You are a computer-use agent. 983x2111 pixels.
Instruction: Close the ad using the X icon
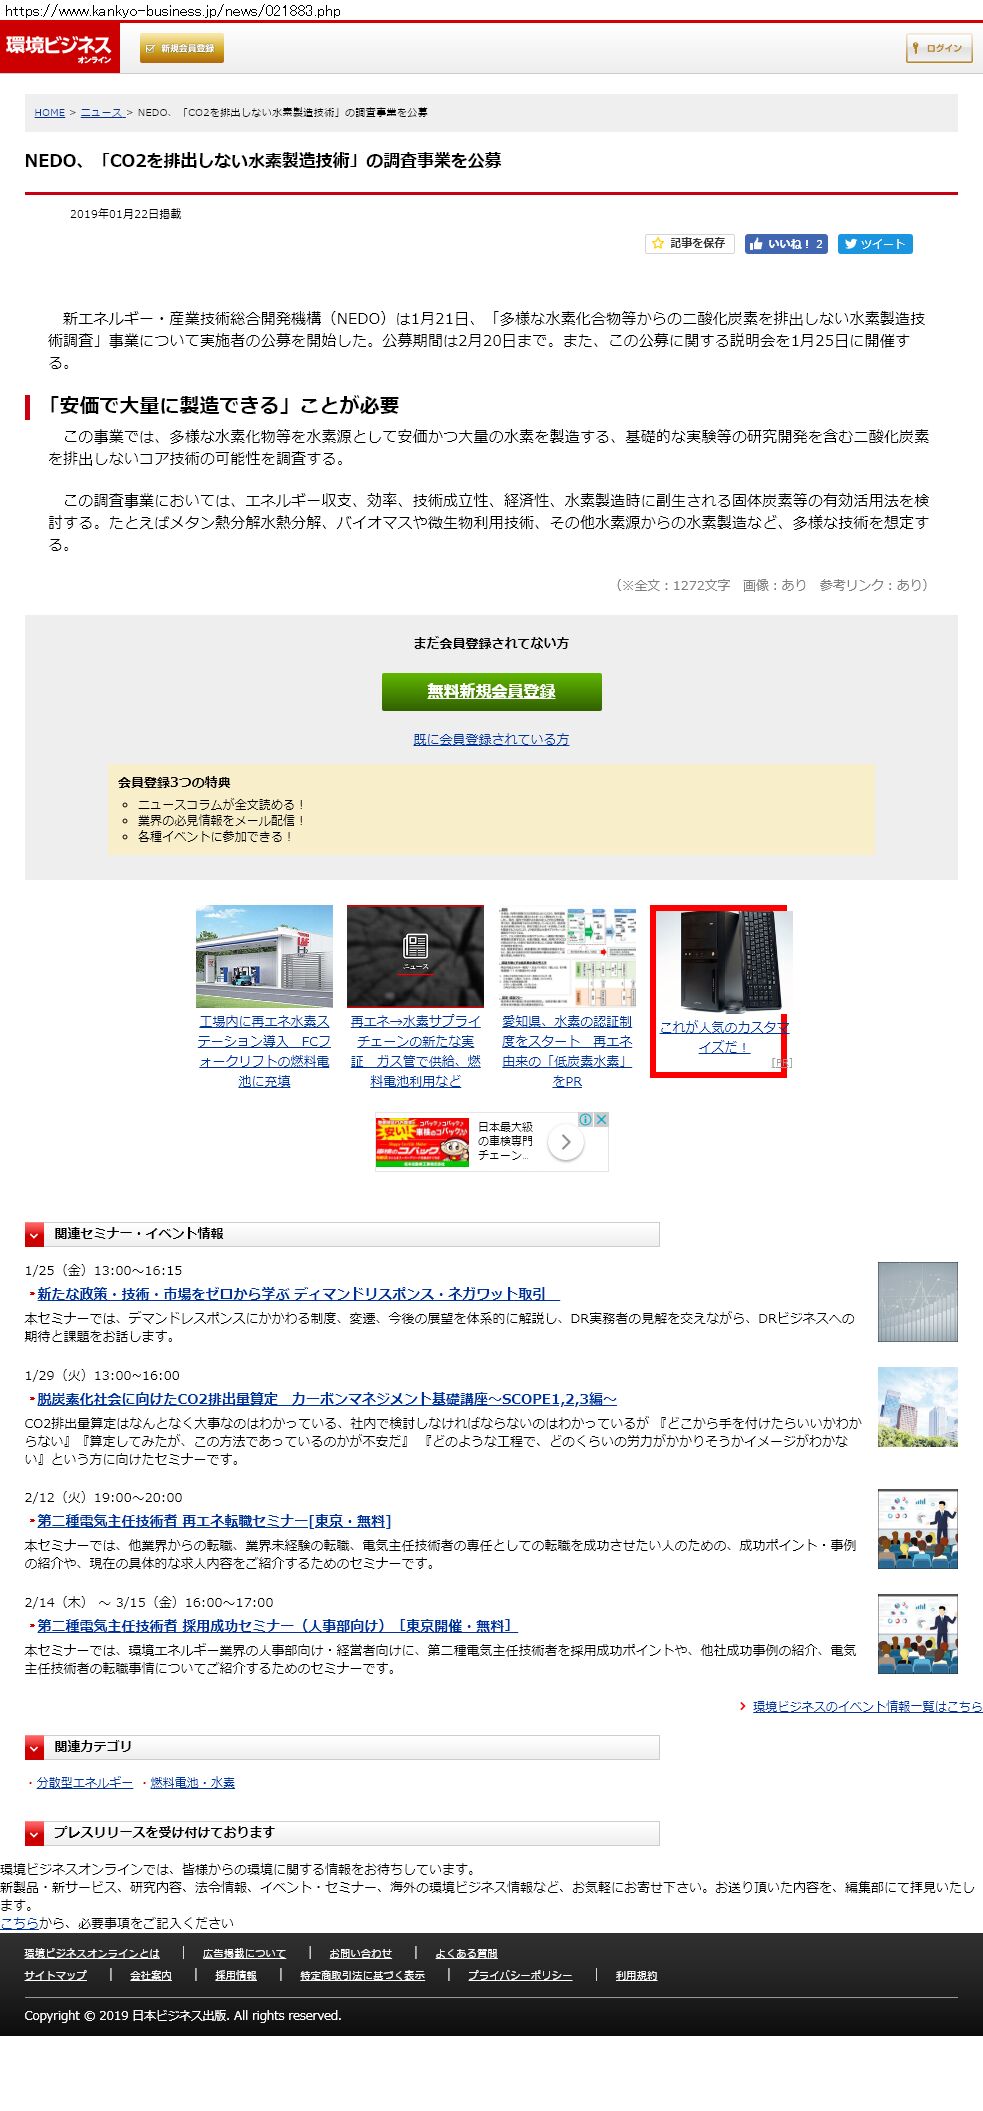[601, 1119]
